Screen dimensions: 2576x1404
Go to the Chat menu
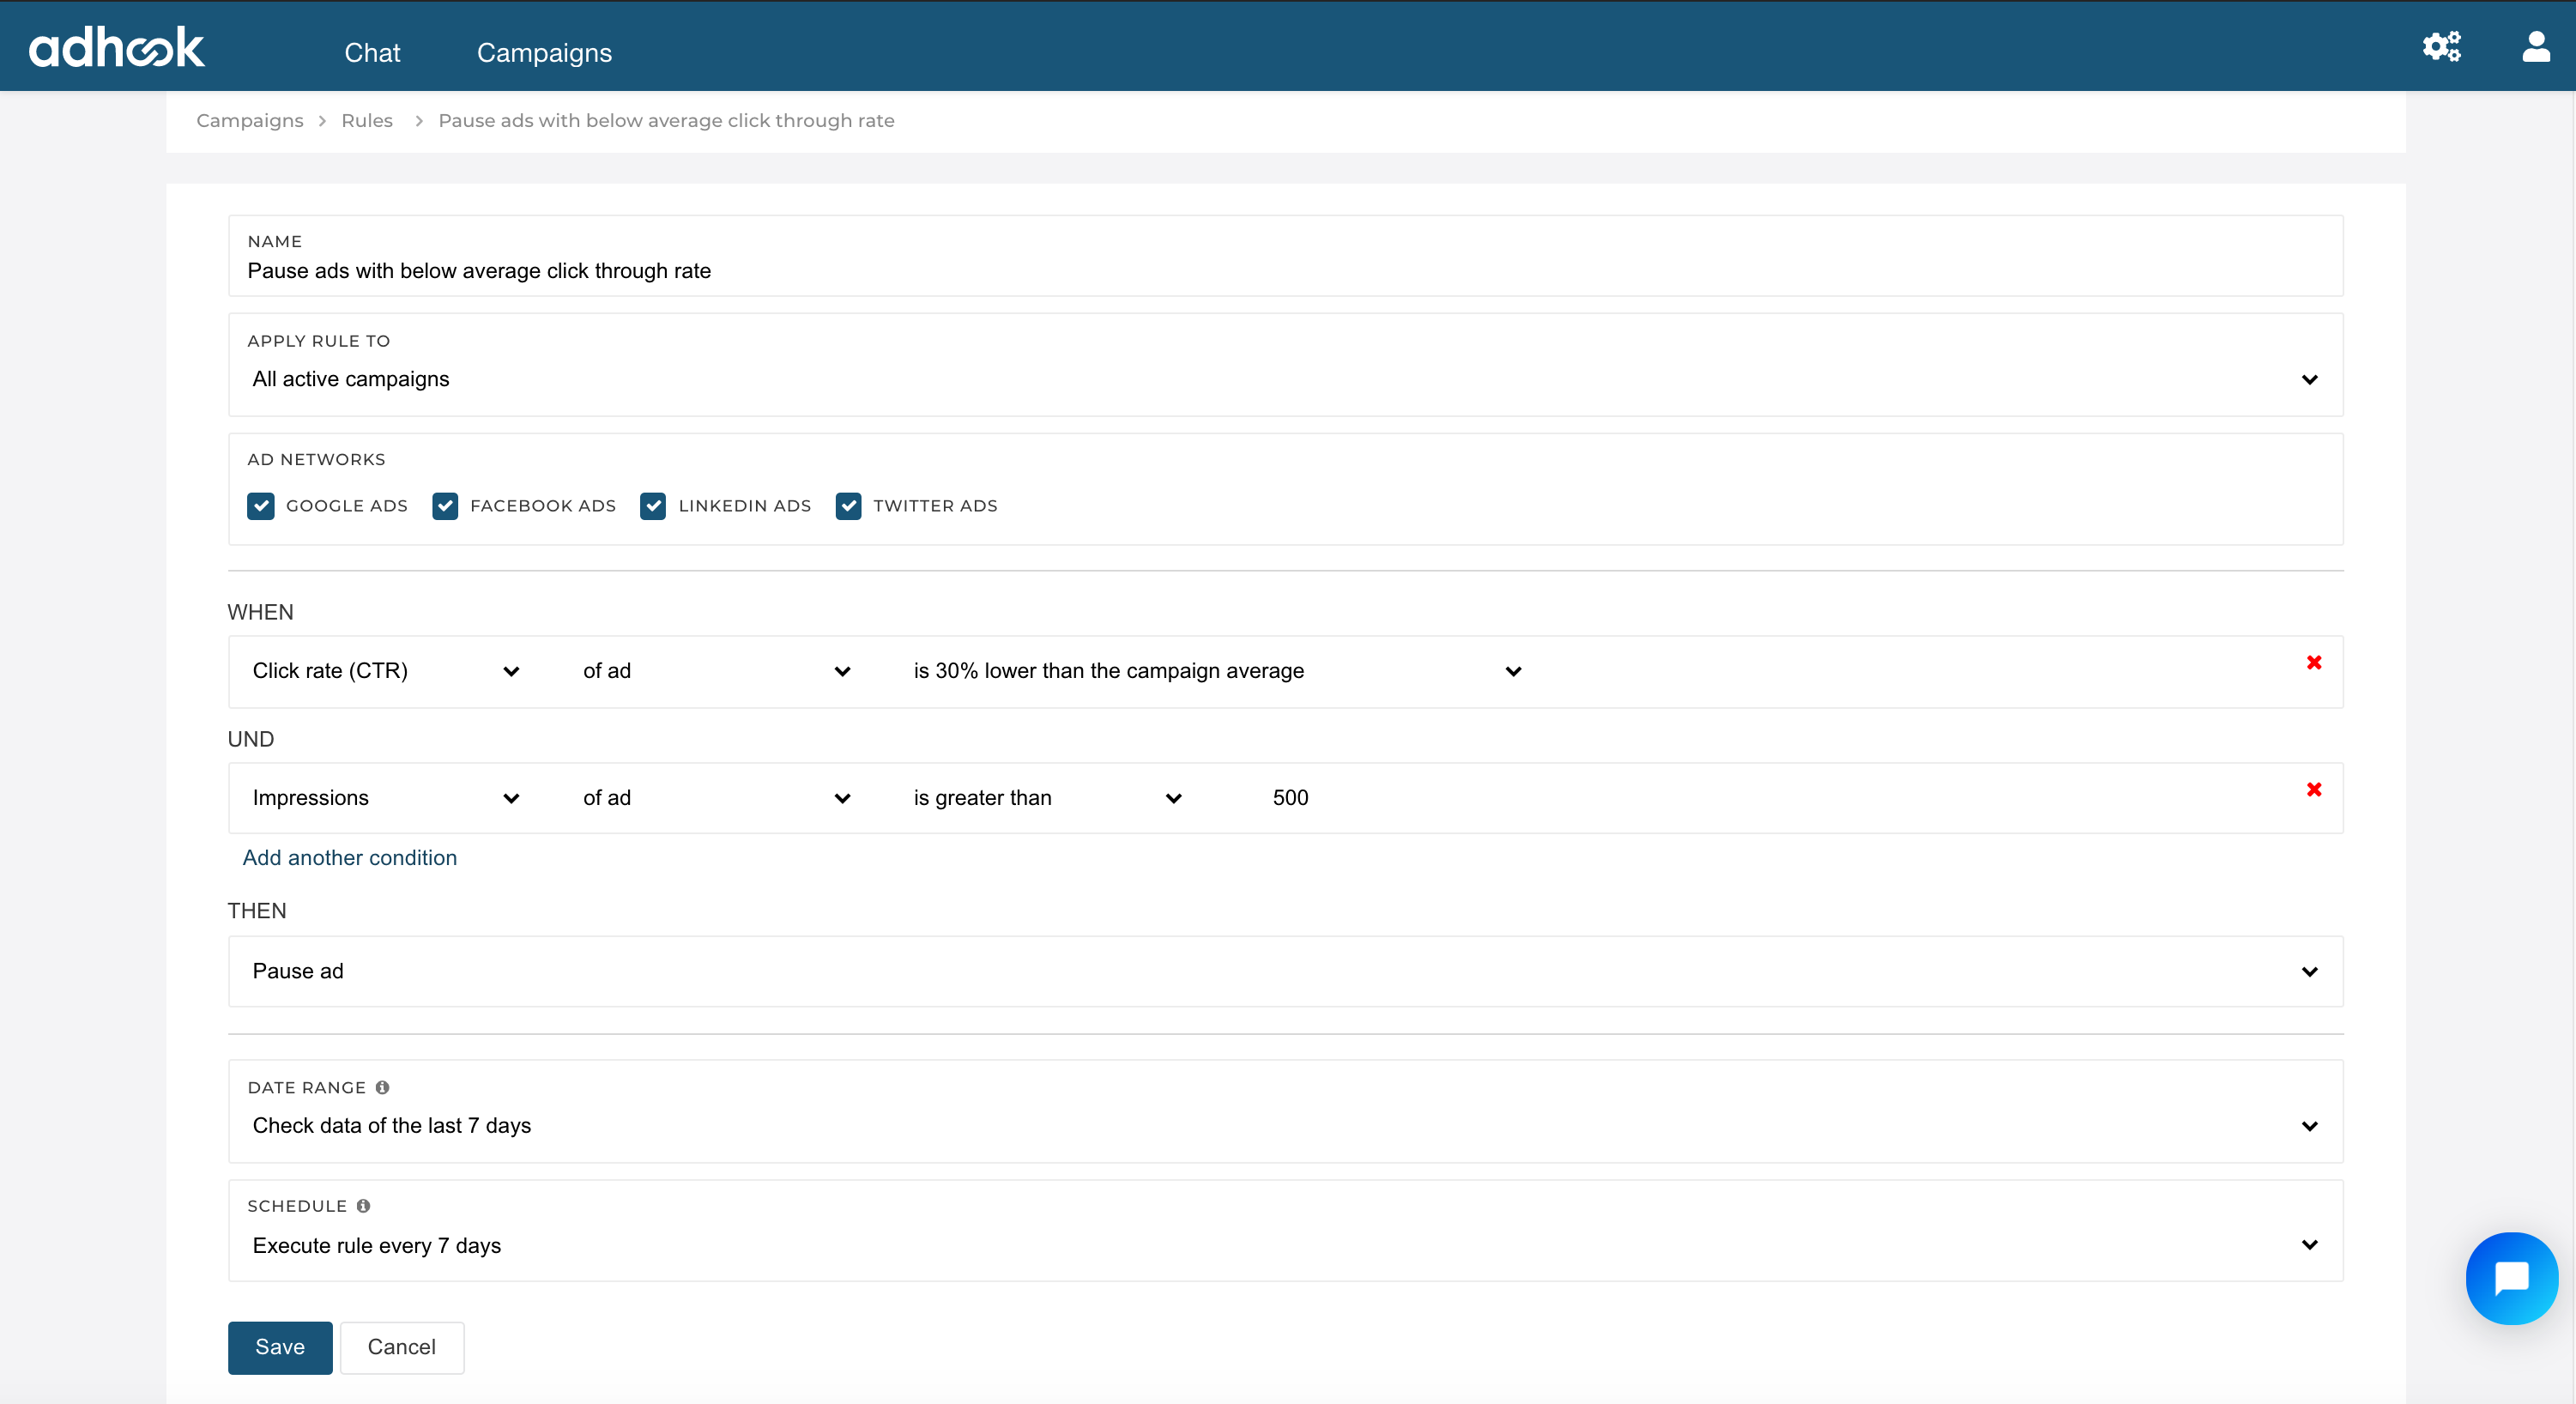coord(372,52)
